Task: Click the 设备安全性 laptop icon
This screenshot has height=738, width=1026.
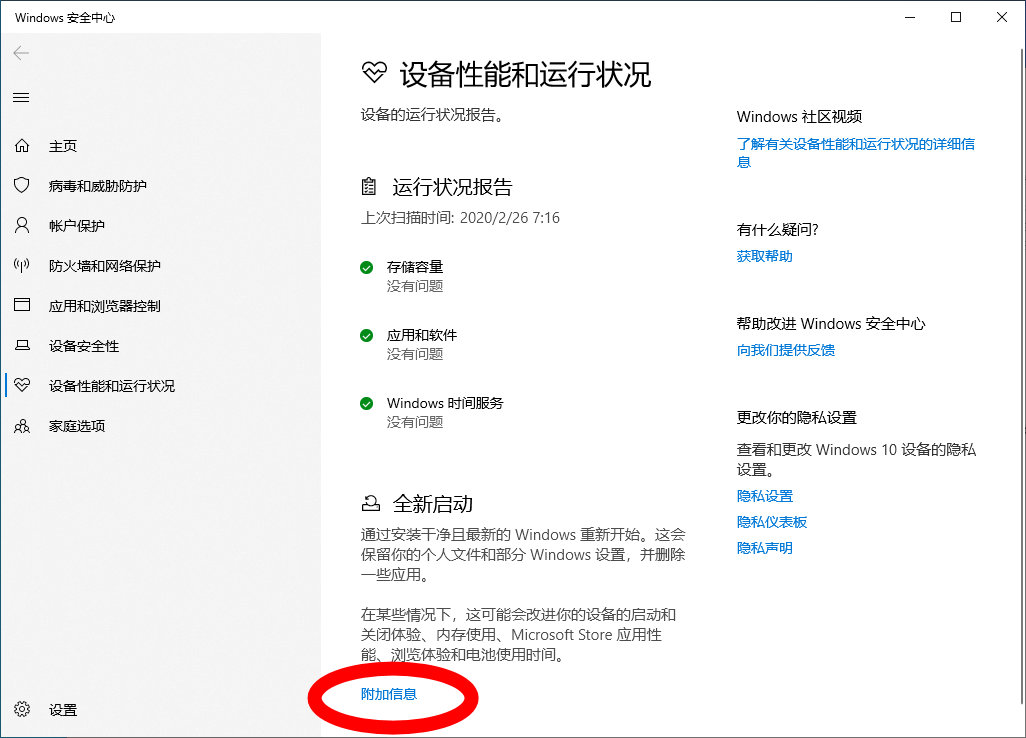Action: coord(22,345)
